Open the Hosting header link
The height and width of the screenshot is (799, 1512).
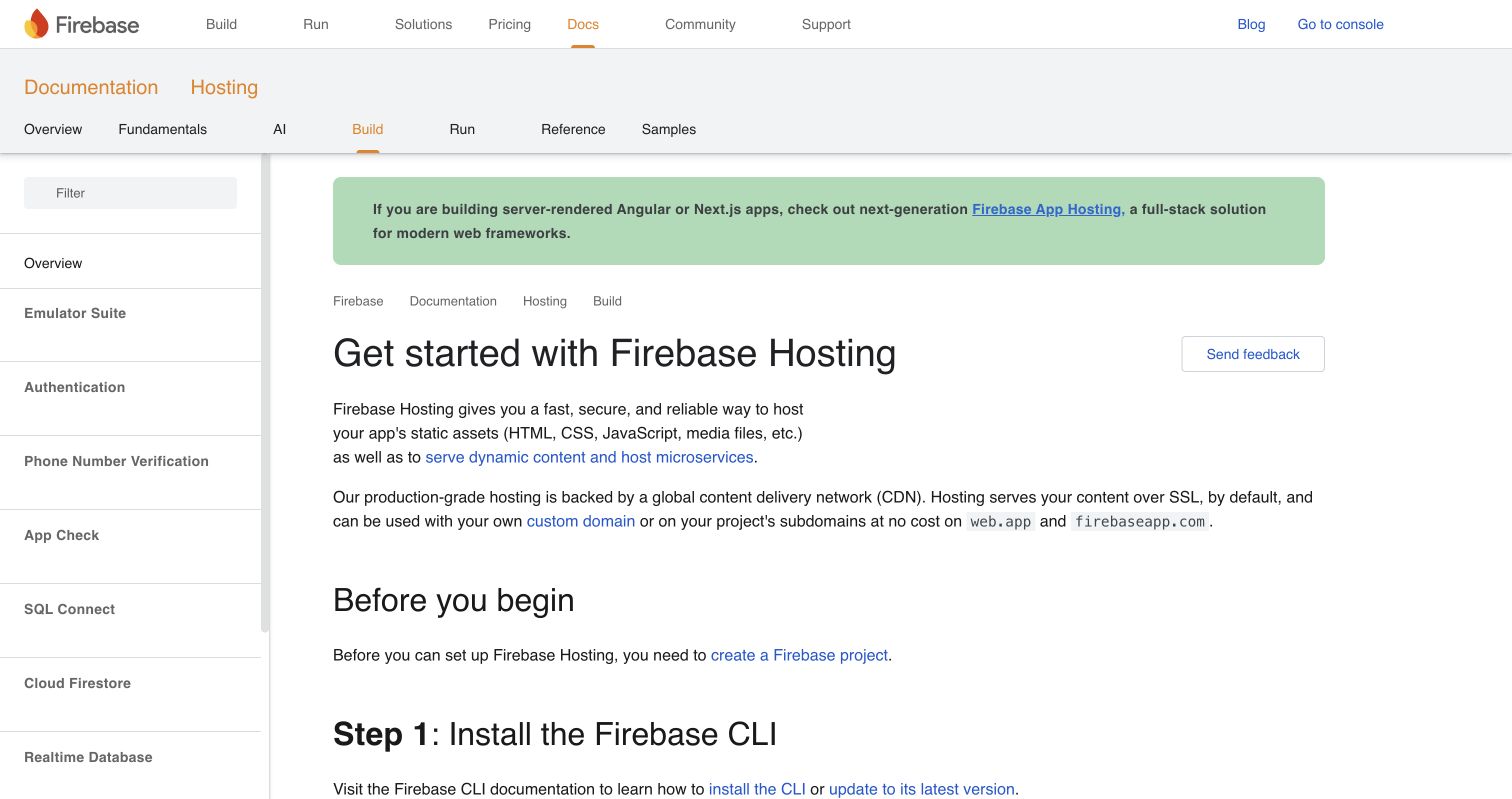coord(224,87)
